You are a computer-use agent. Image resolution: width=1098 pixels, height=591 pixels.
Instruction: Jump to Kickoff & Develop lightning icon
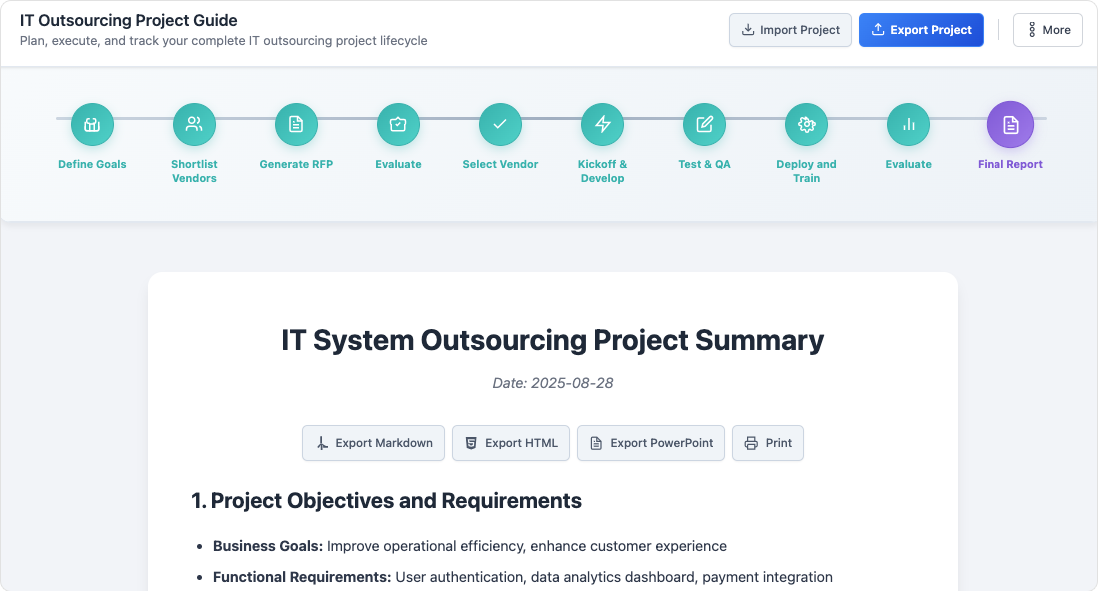[602, 125]
